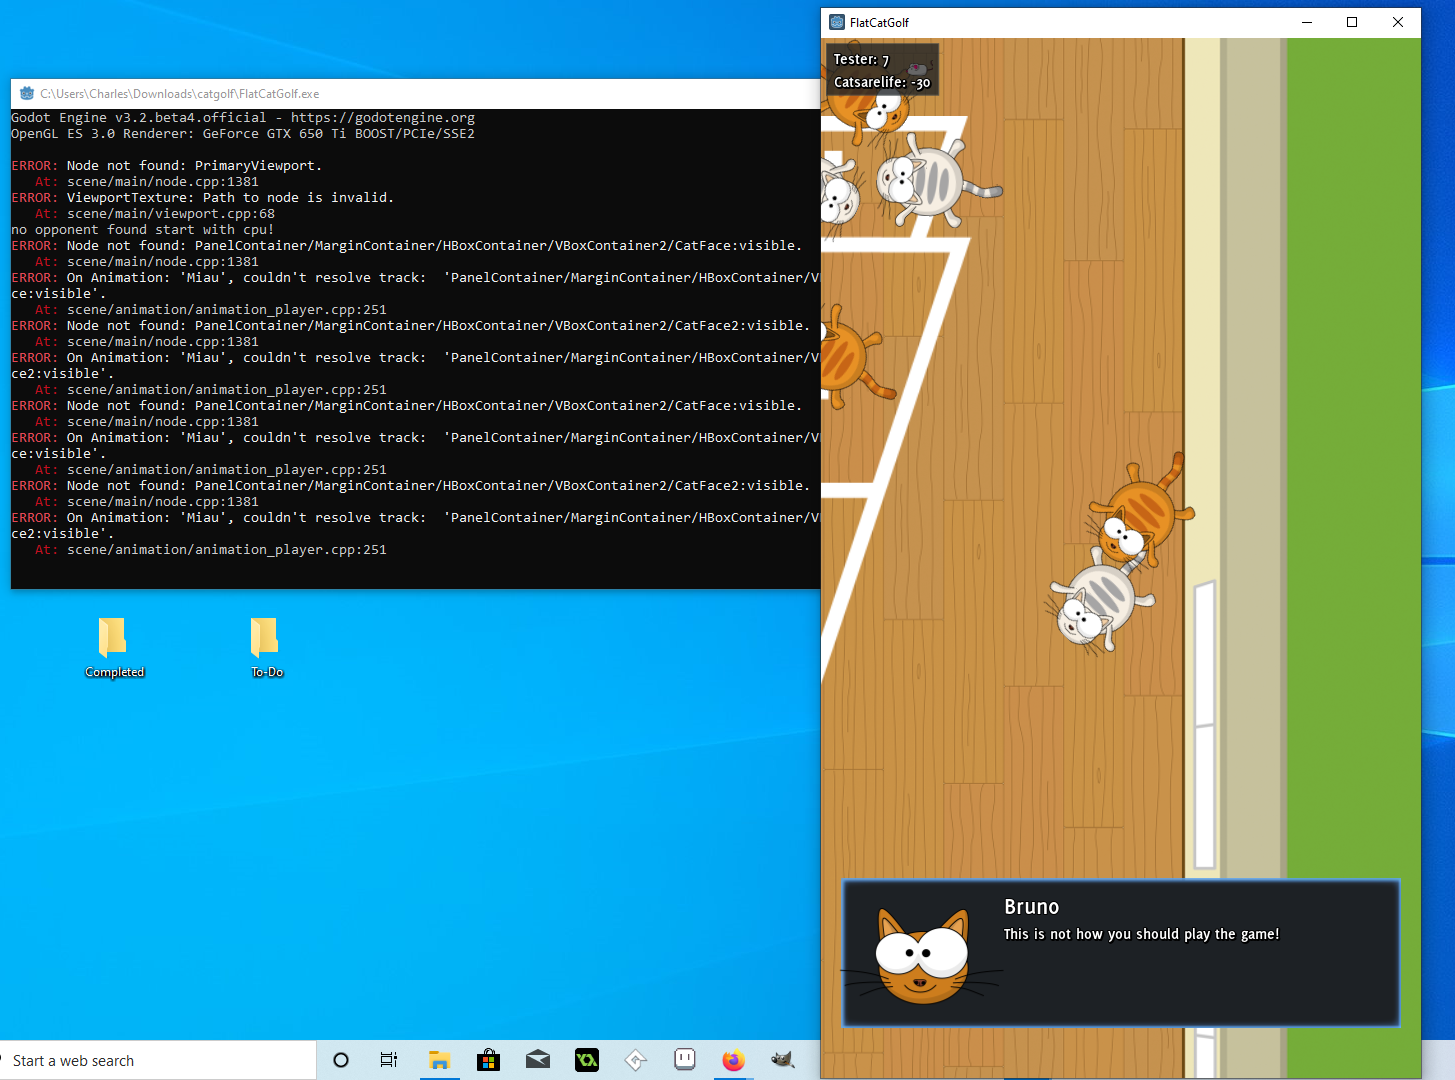Open Firefox from the taskbar
Screen dimensions: 1455x1080
point(734,1060)
